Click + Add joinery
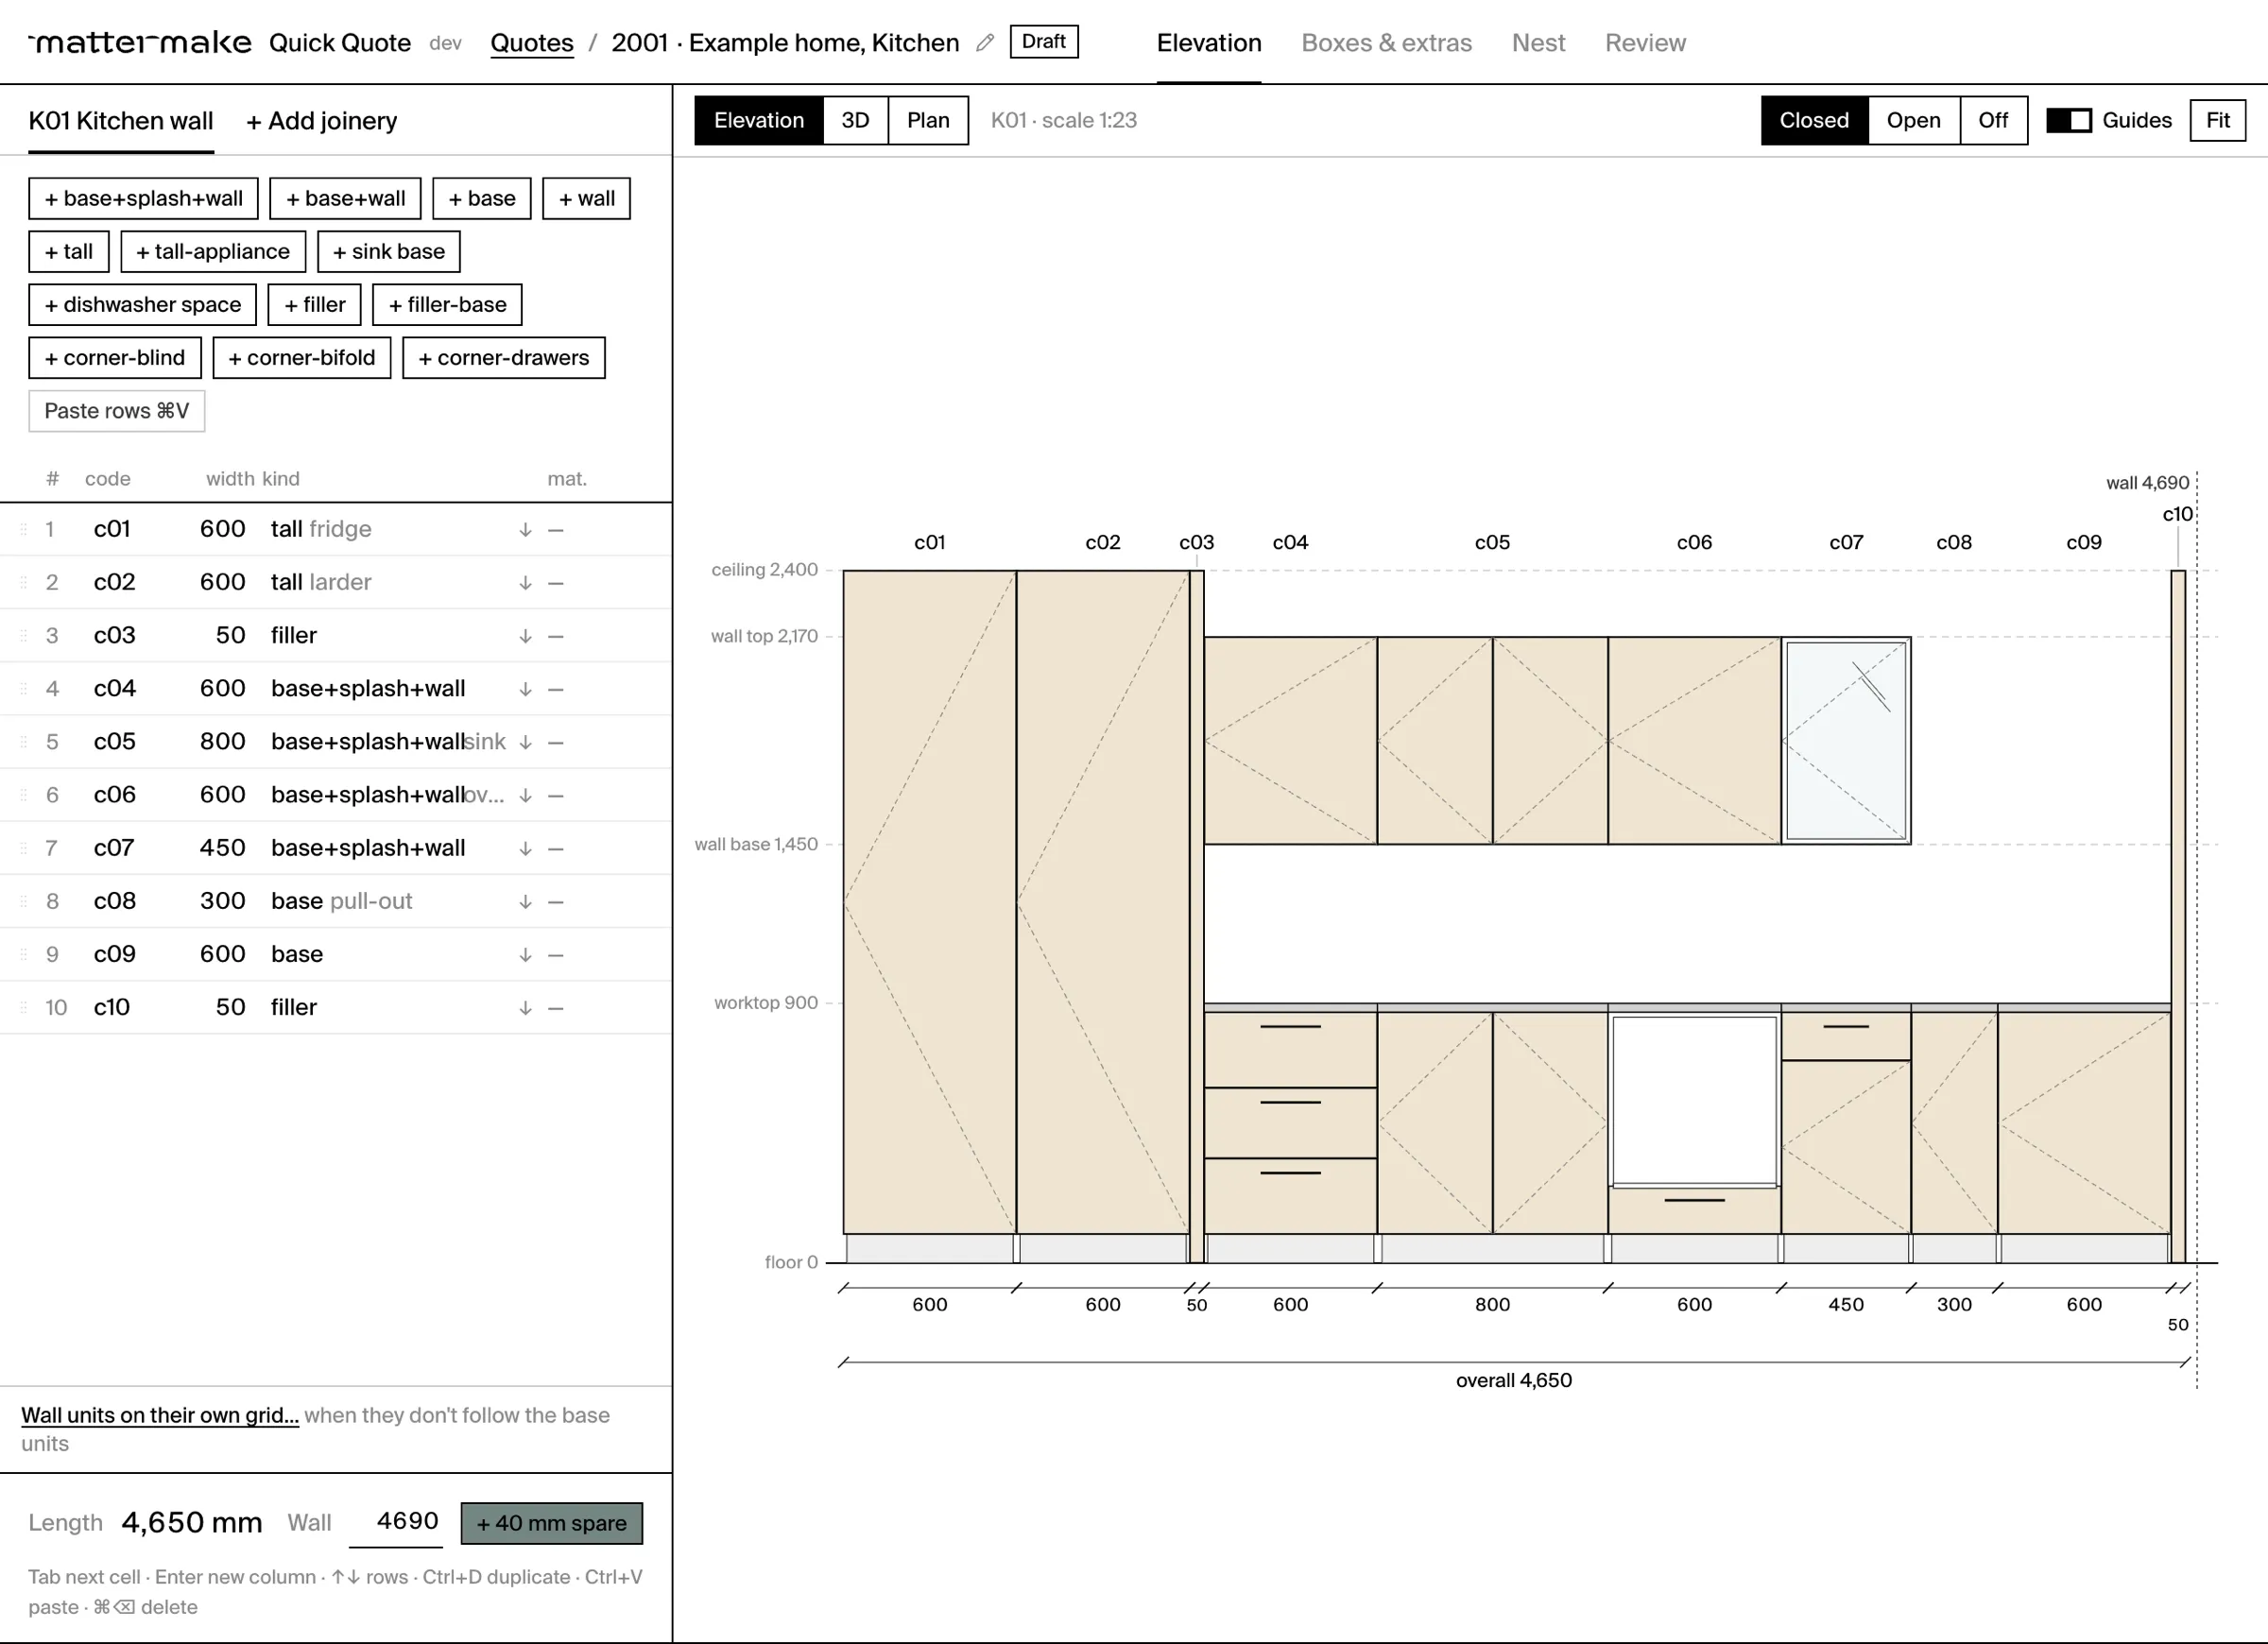The image size is (2268, 1644). [x=321, y=121]
